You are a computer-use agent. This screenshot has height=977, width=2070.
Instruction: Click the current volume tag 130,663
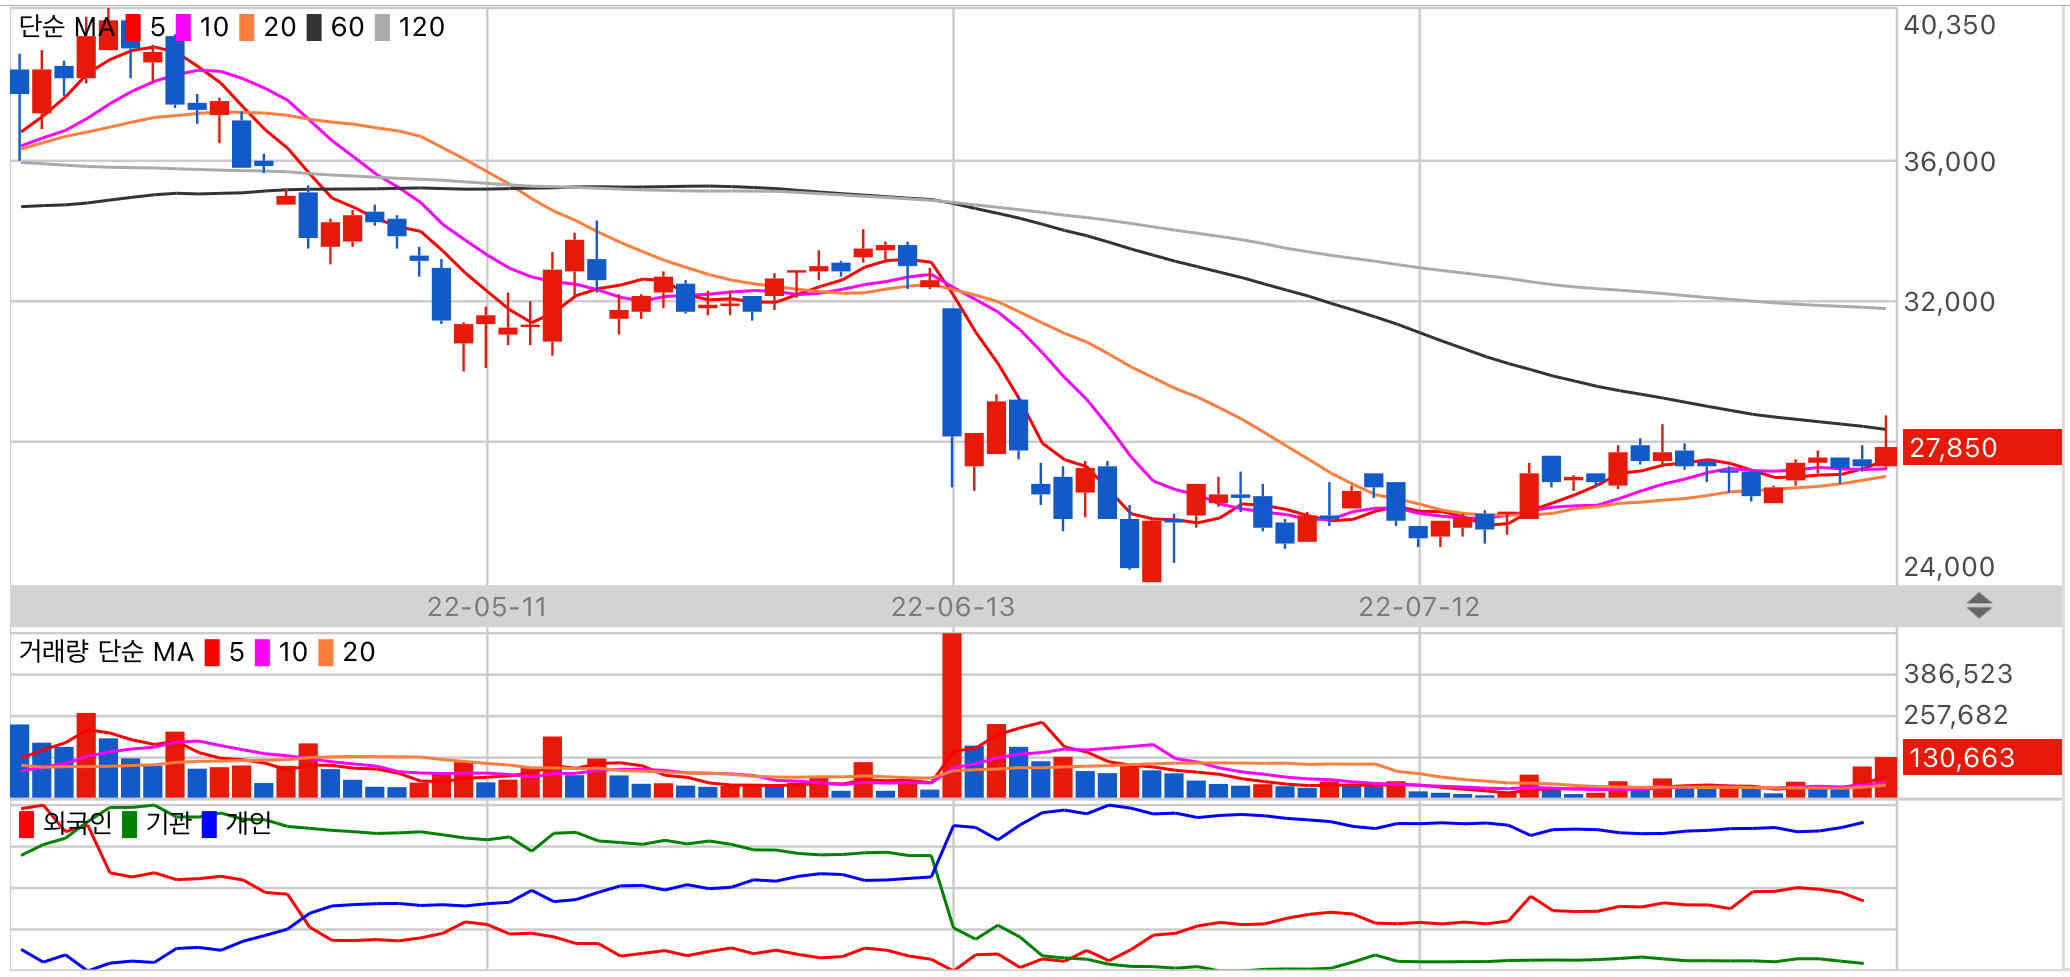[1981, 757]
